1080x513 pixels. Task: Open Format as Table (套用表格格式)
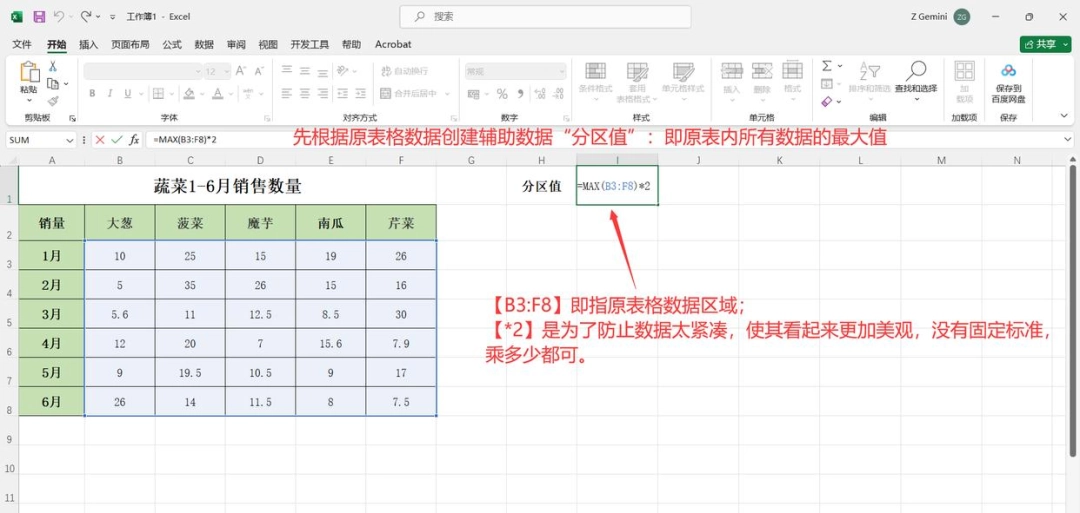637,81
